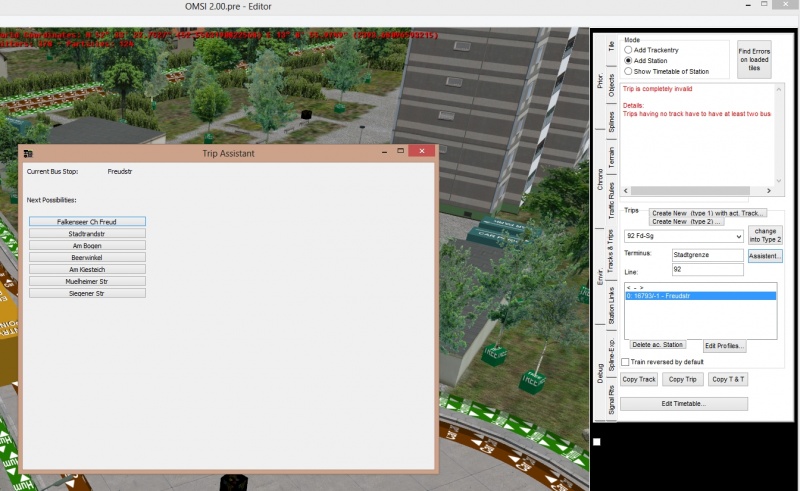
Task: Enable Train reversed by default
Action: tap(625, 362)
